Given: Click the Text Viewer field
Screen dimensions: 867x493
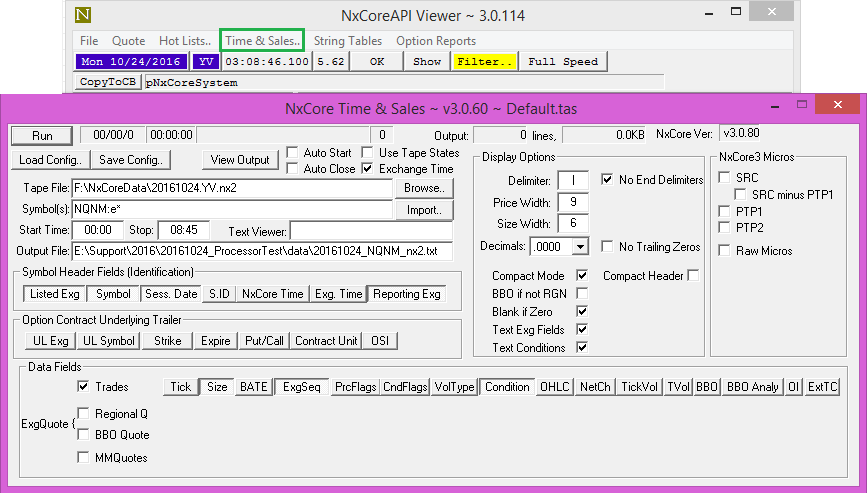Looking at the screenshot, I should pos(371,231).
